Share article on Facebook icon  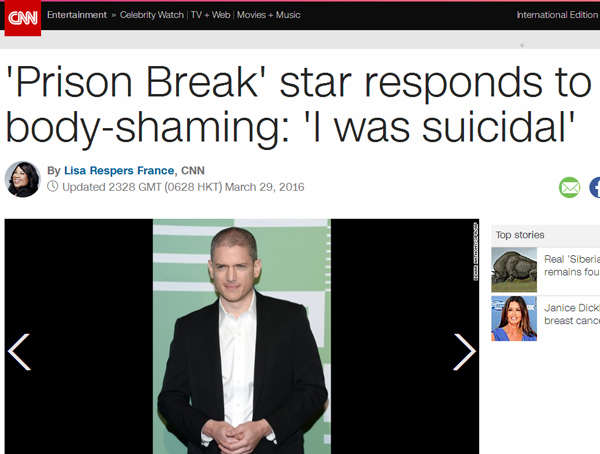[x=595, y=187]
